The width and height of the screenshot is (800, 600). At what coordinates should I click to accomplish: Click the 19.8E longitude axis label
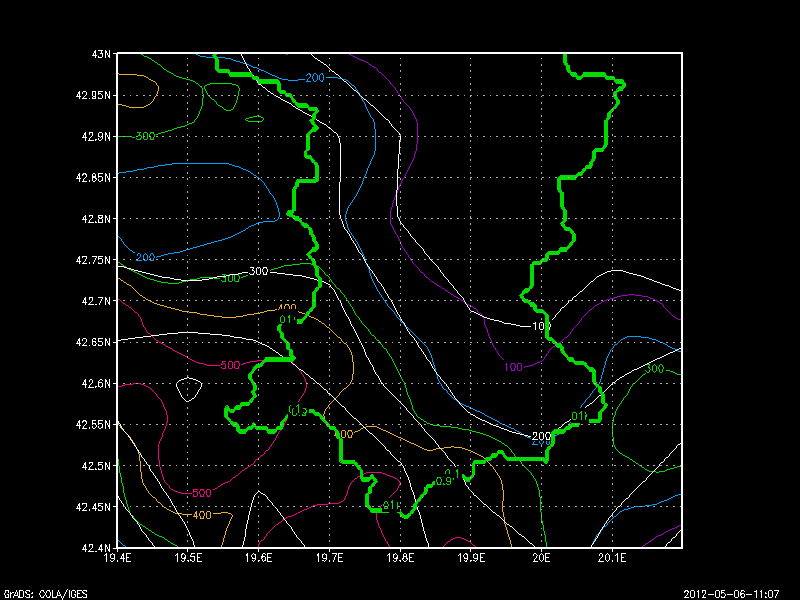tap(400, 558)
